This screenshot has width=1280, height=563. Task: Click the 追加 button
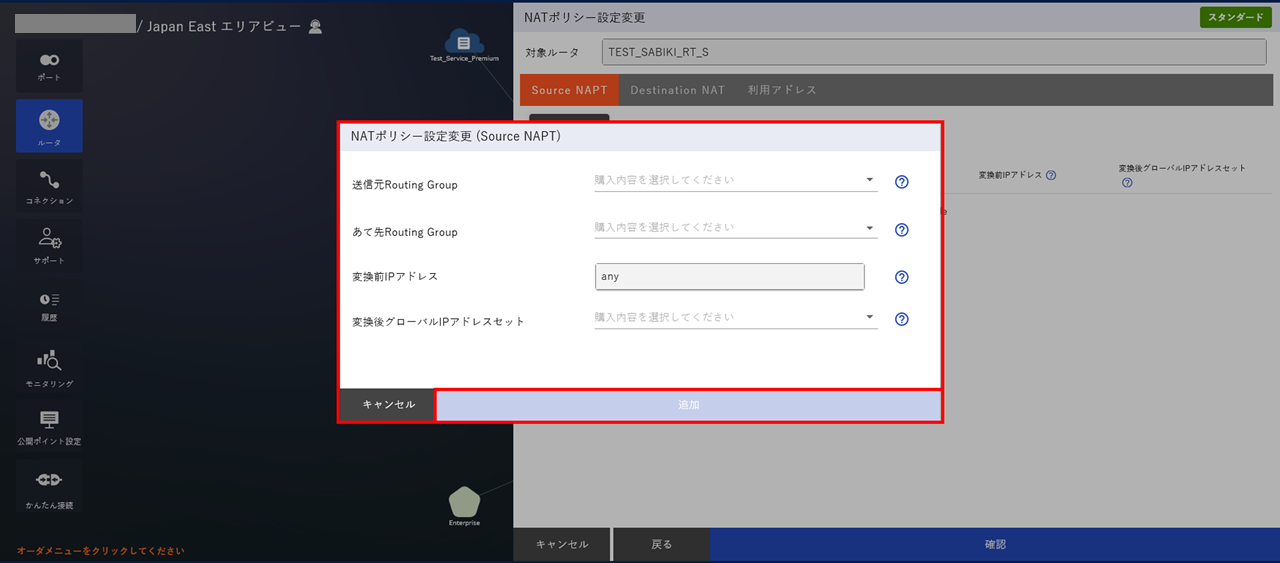688,405
